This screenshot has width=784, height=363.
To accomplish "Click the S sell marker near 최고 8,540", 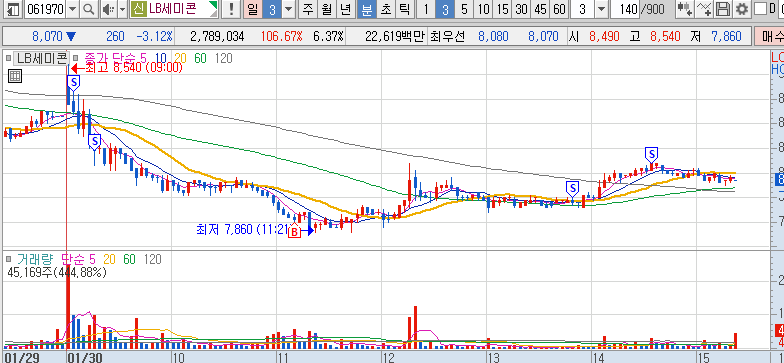I will [74, 82].
